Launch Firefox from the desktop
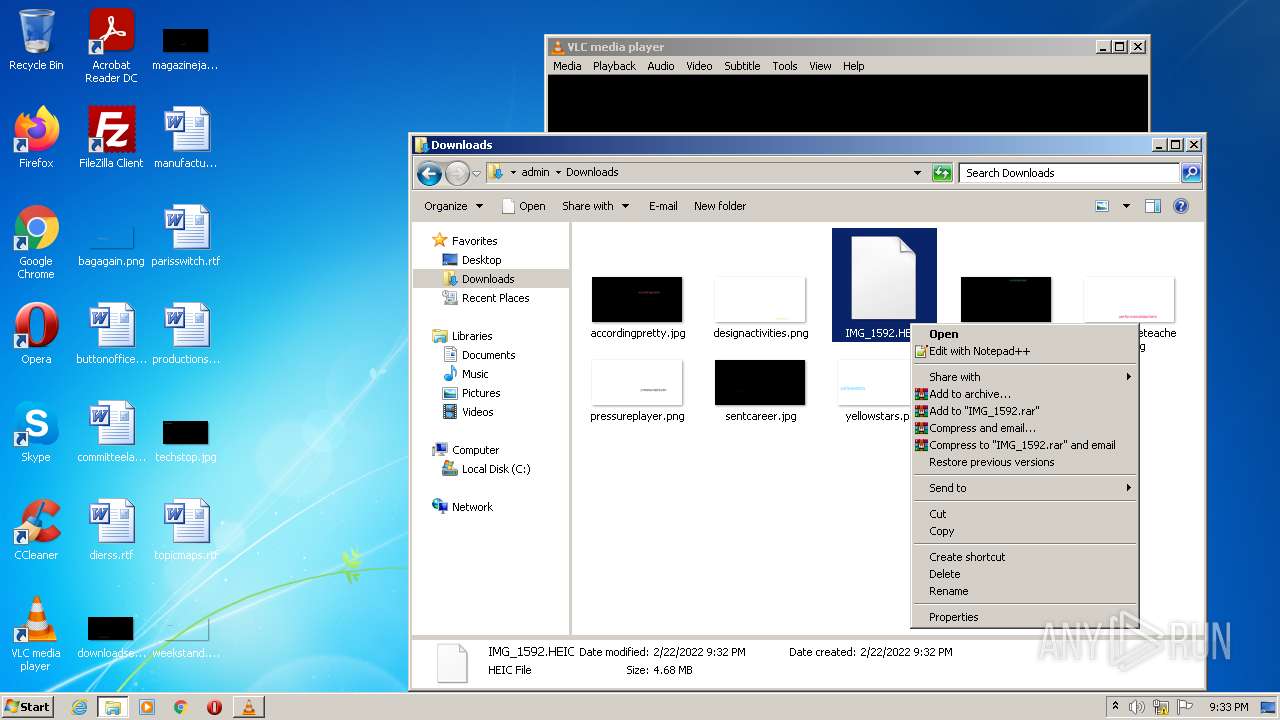The image size is (1280, 720). tap(36, 138)
